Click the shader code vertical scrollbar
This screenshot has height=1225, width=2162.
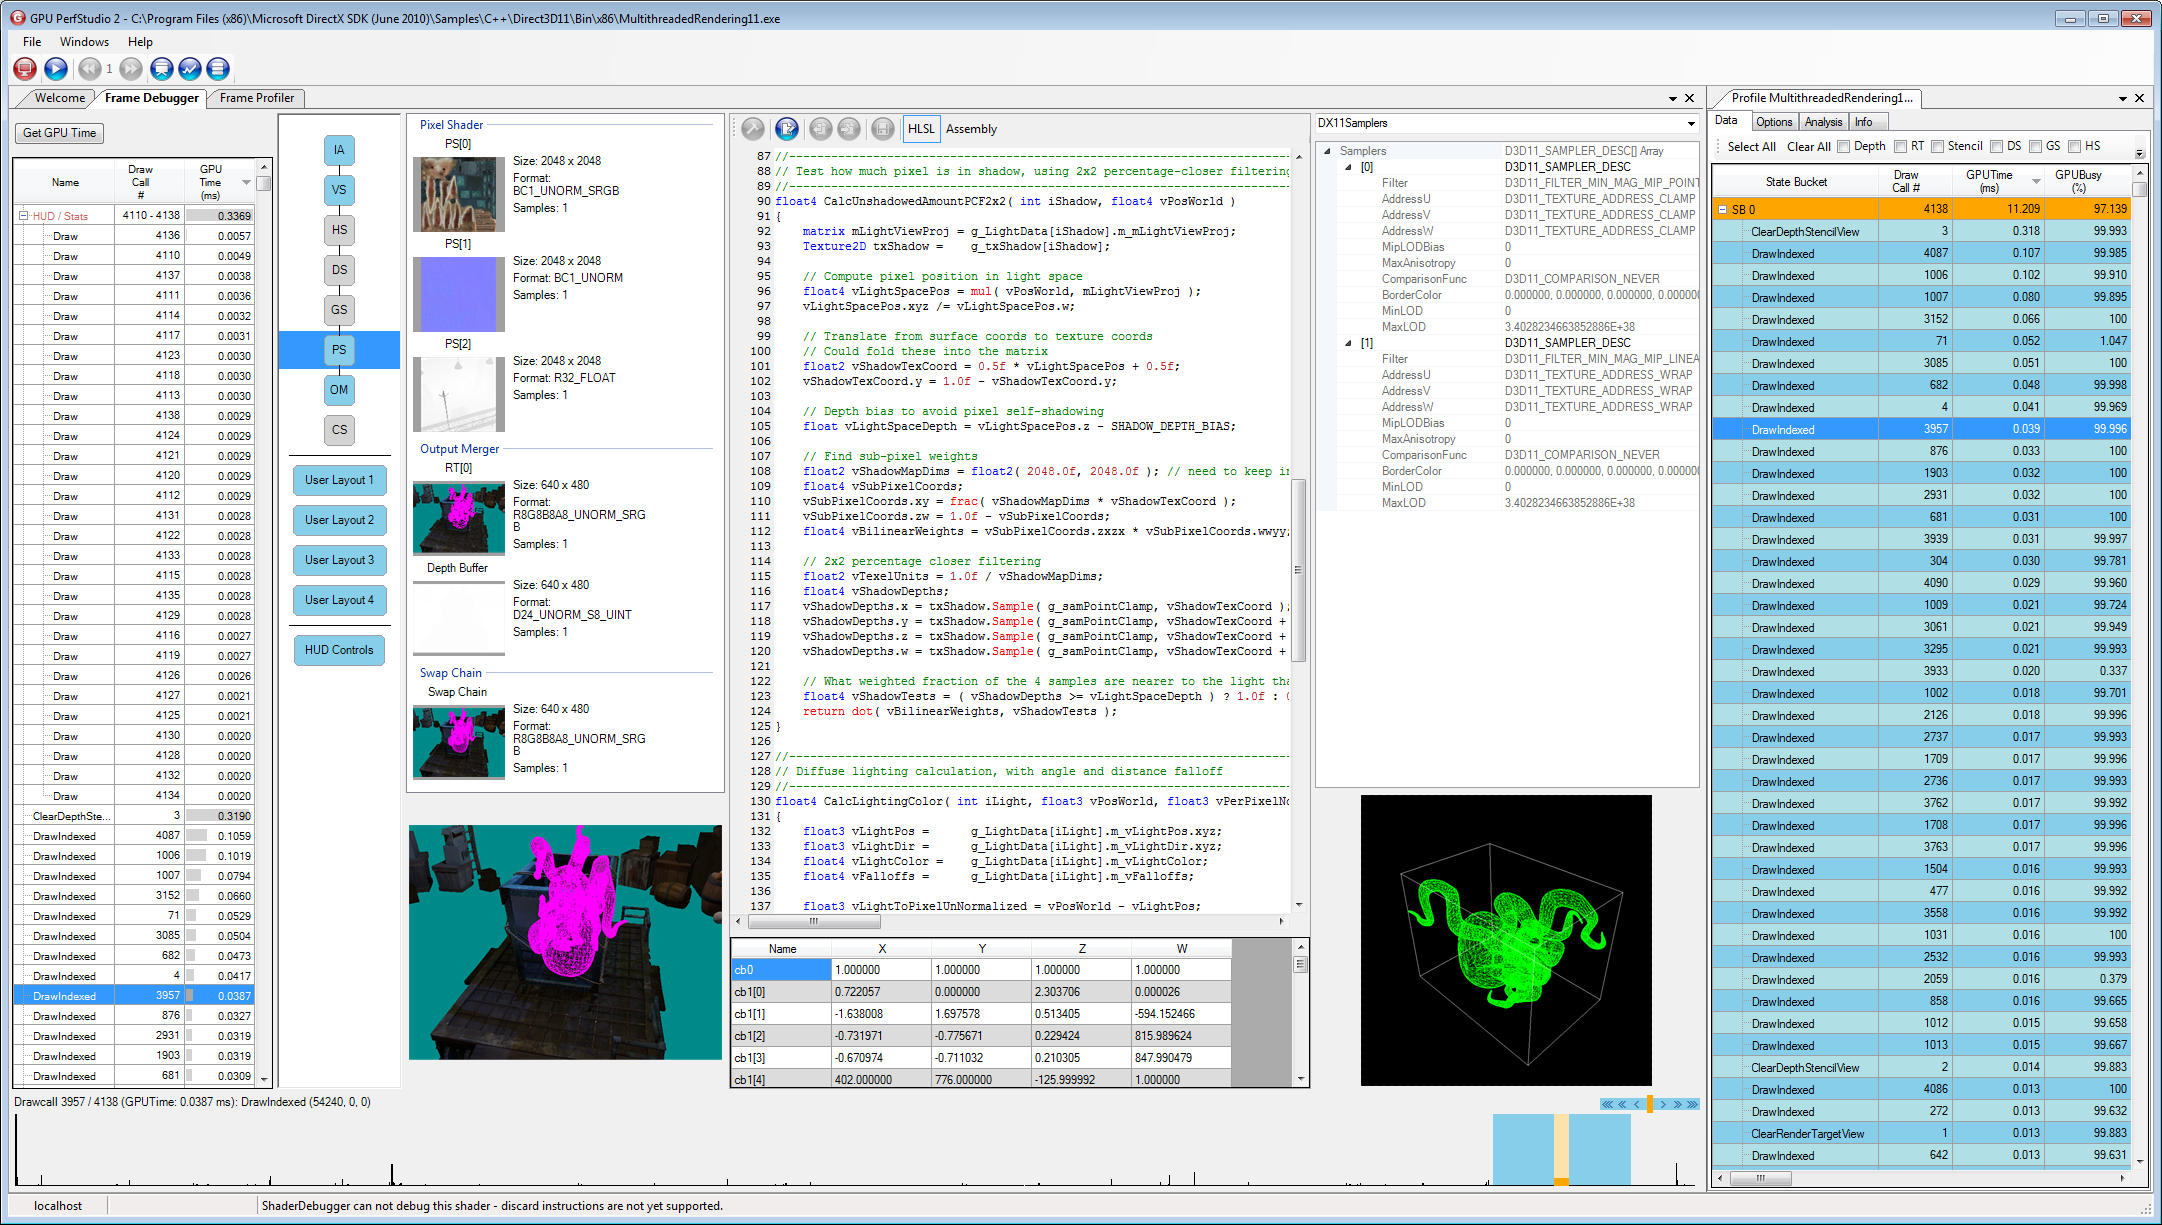[x=1299, y=570]
